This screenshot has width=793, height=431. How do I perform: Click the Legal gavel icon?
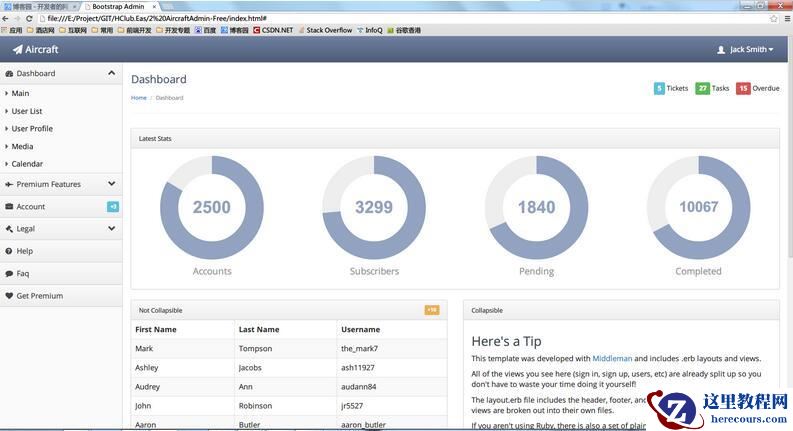pyautogui.click(x=9, y=229)
